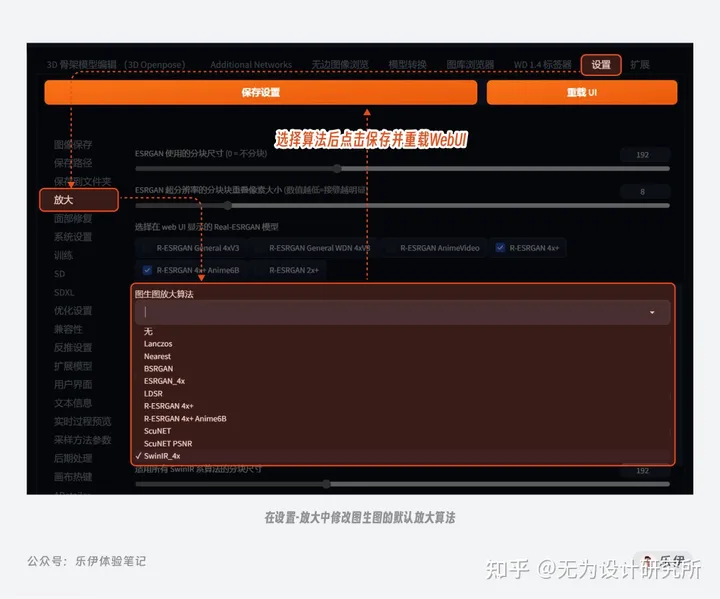Screen dimensions: 720x599
Task: Open the 图生图放大算法 dropdown arrow
Action: click(x=652, y=312)
